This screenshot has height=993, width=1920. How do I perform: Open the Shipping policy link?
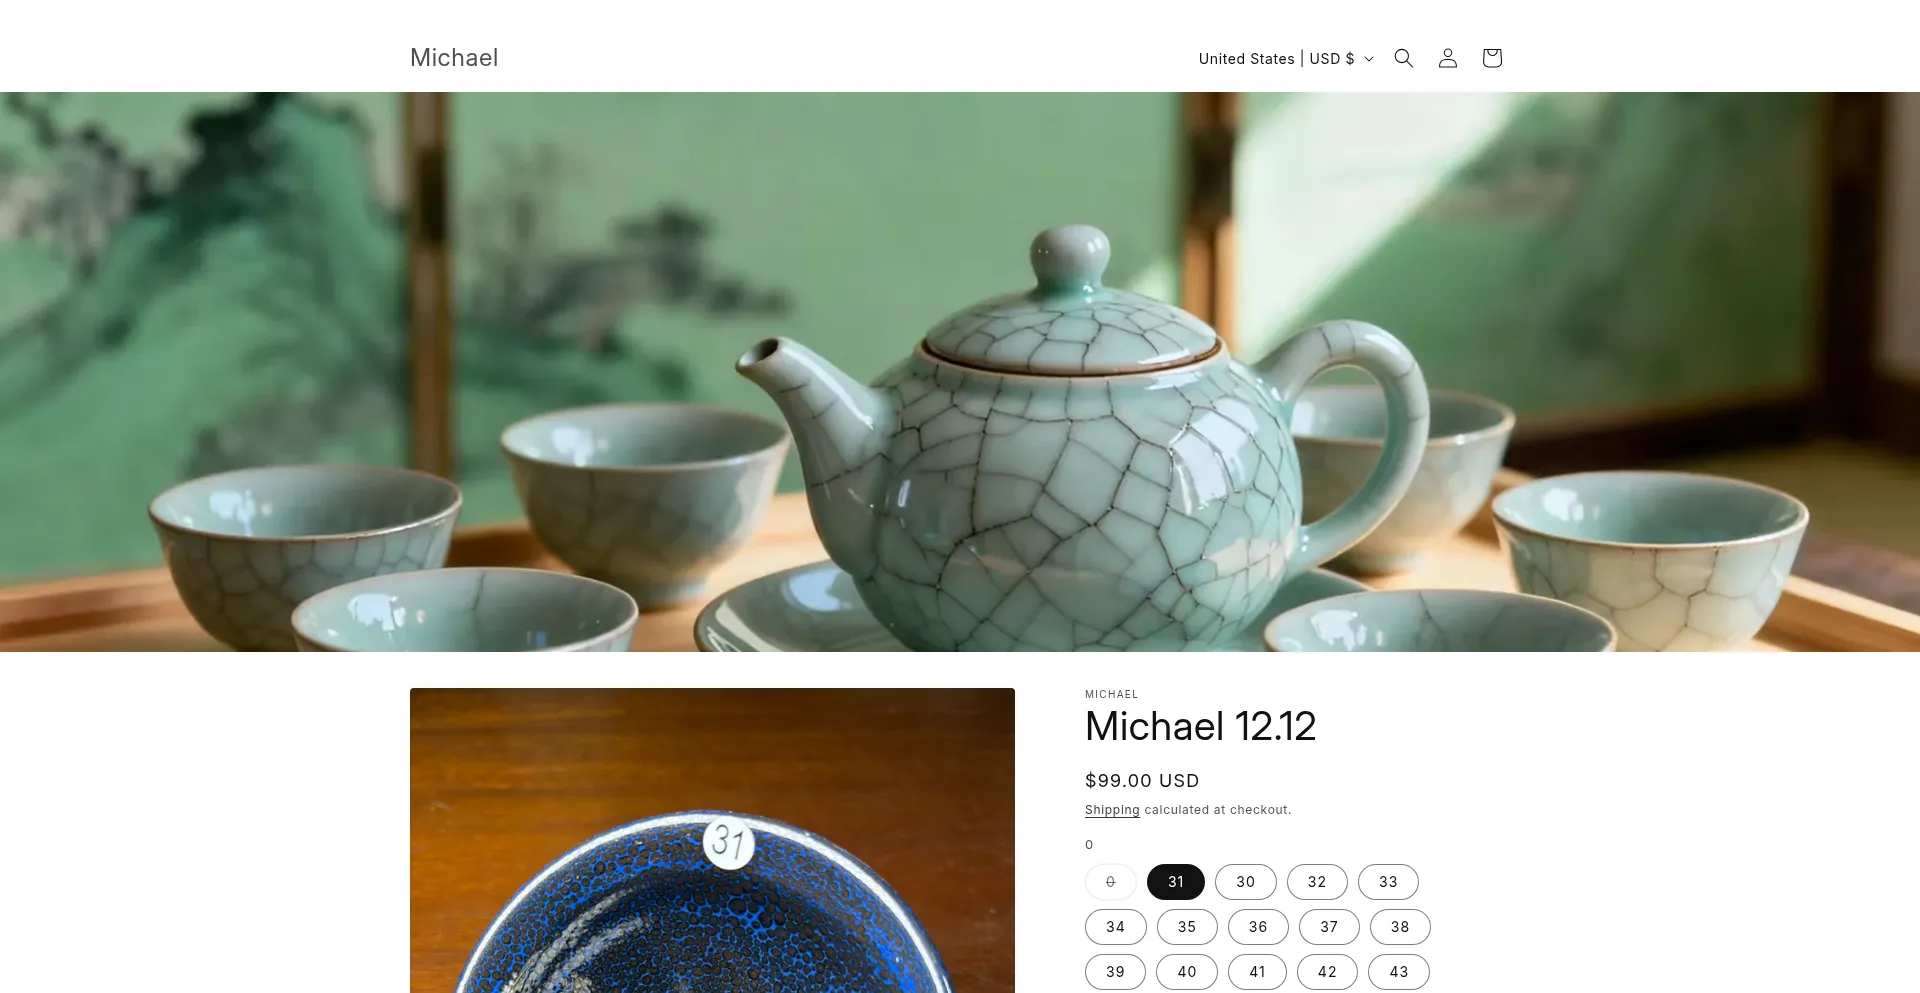coord(1112,810)
